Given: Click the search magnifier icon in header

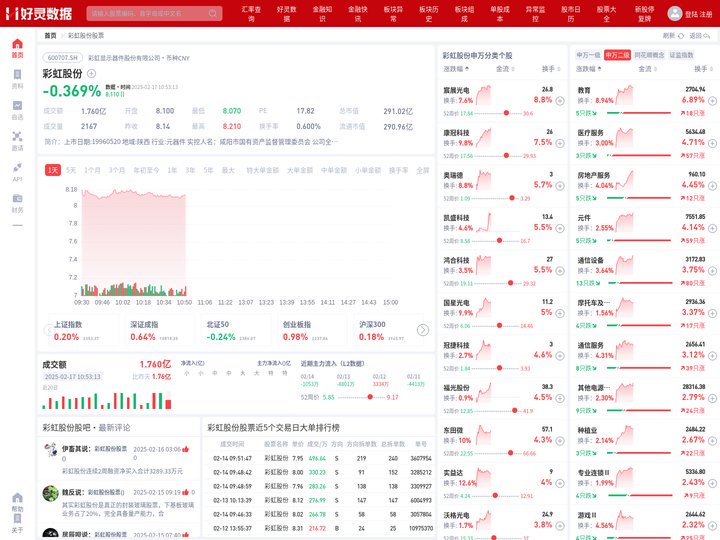Looking at the screenshot, I should point(213,13).
